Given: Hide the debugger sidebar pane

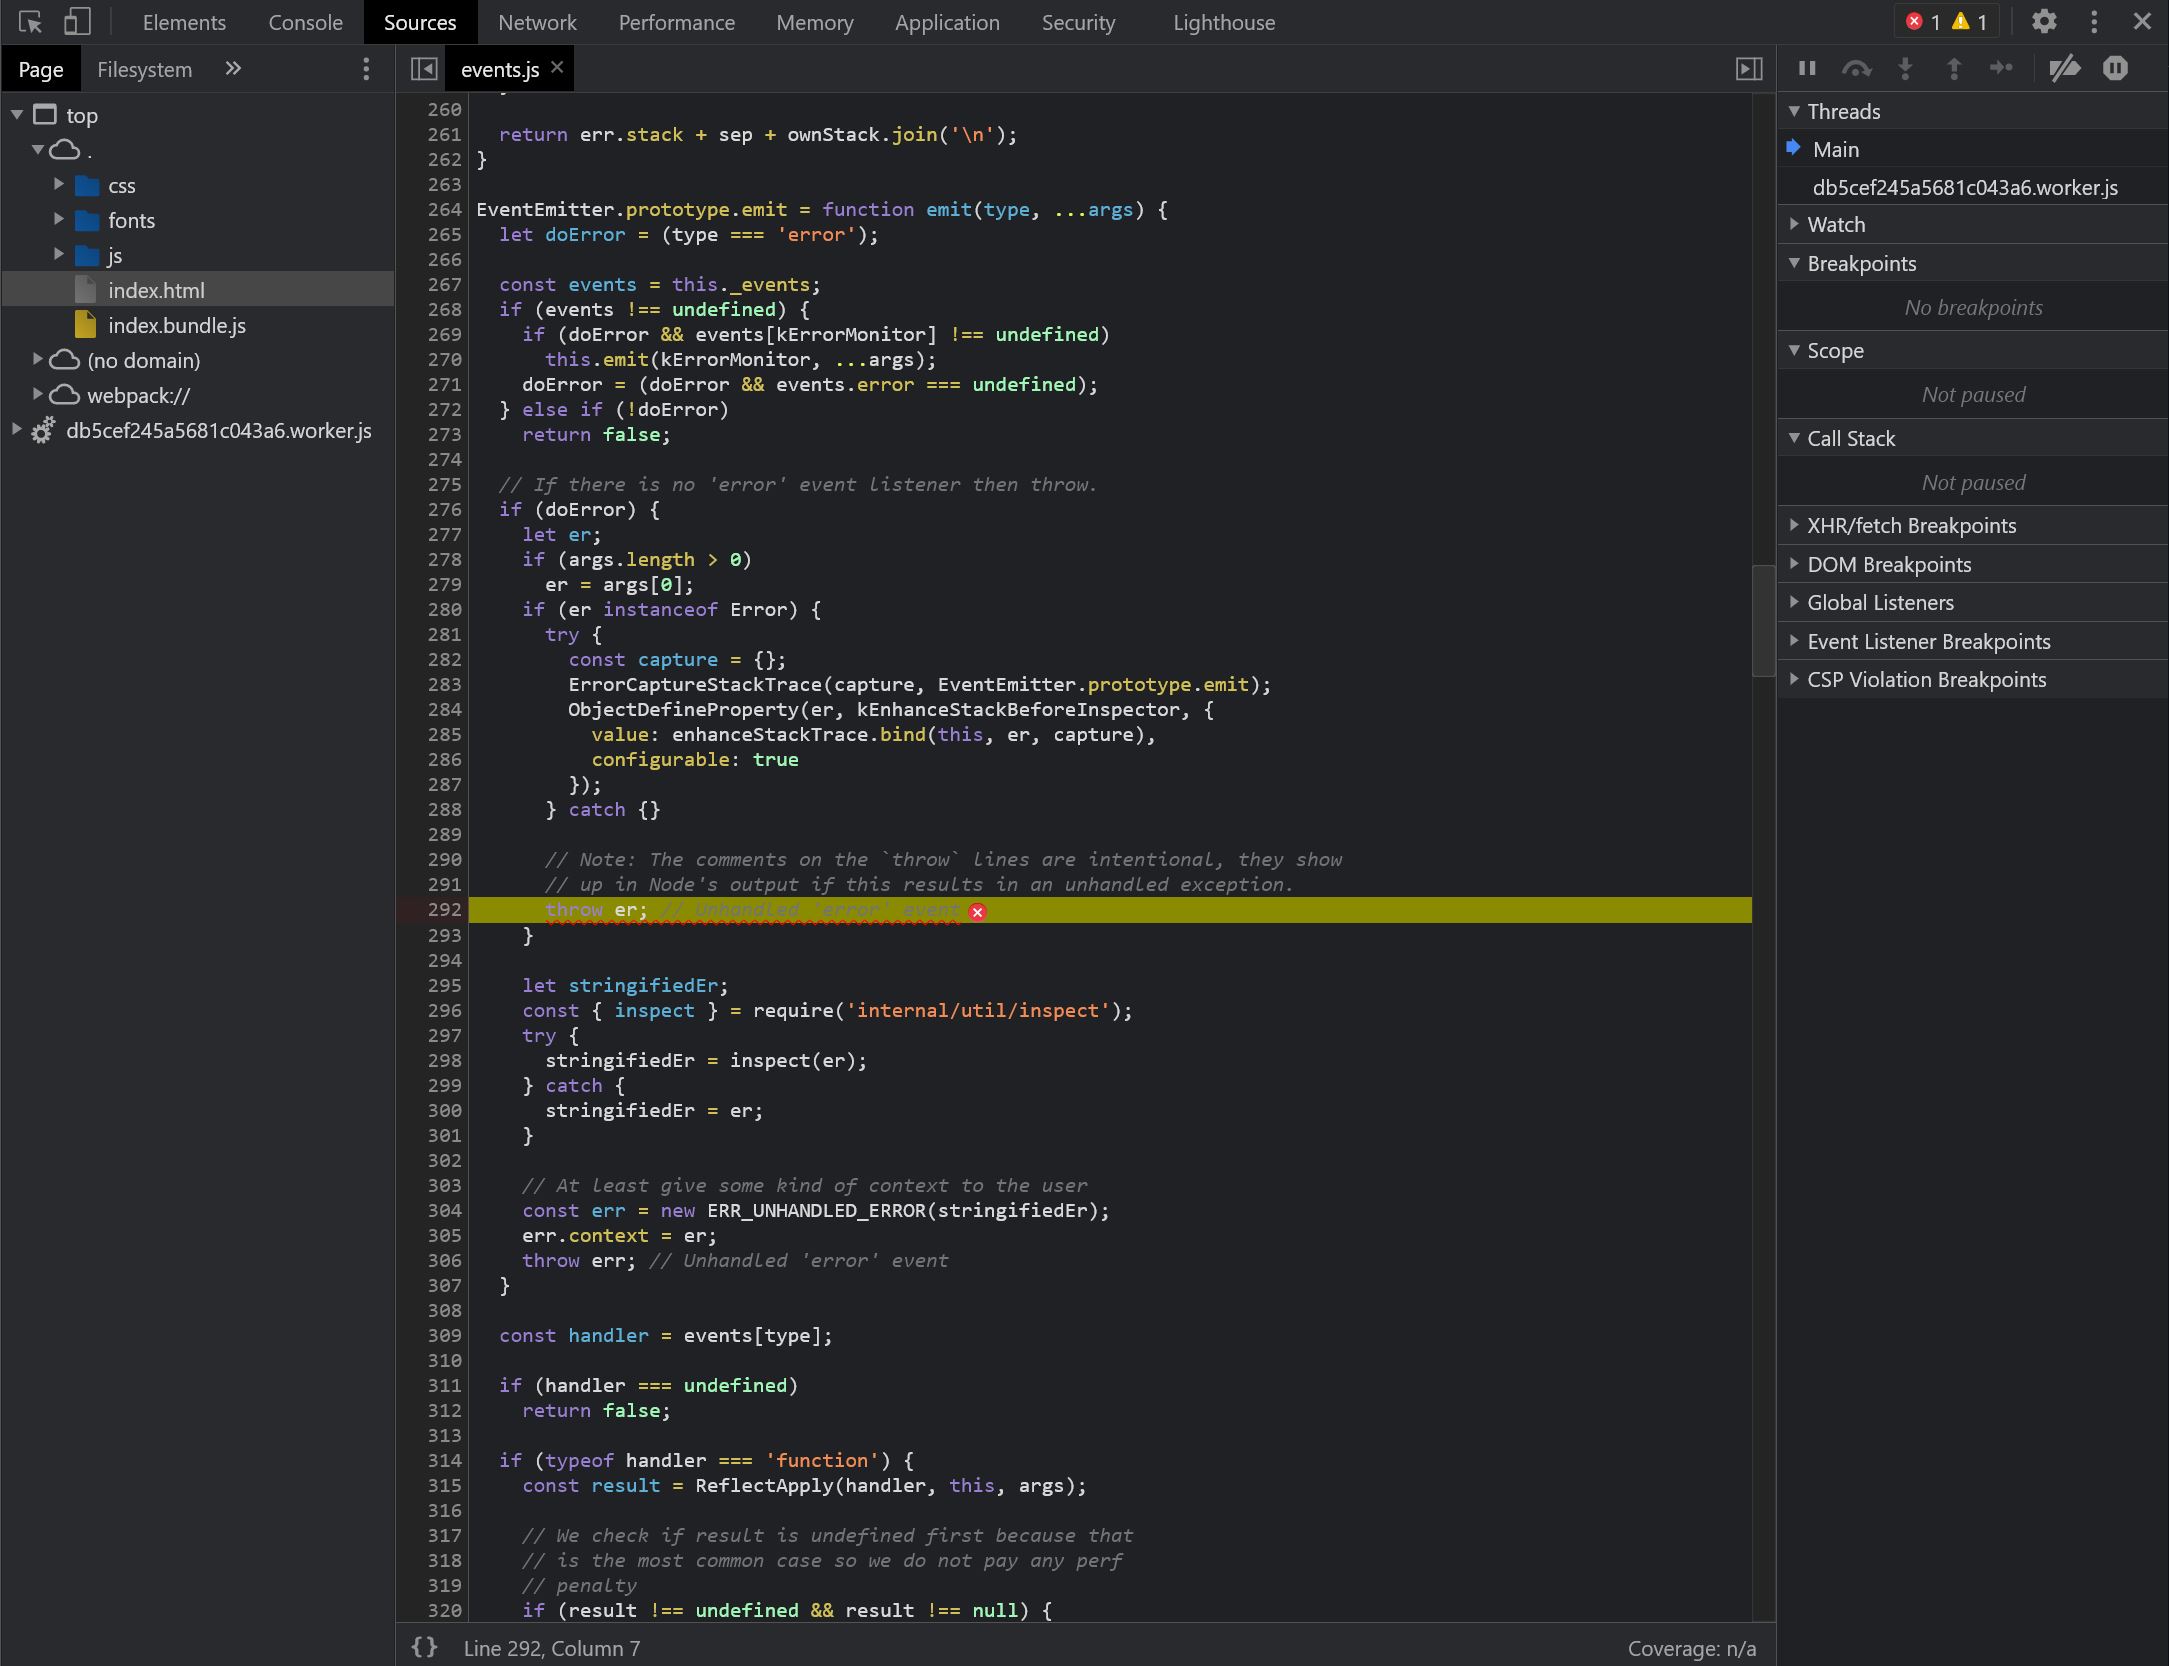Looking at the screenshot, I should click(1748, 68).
